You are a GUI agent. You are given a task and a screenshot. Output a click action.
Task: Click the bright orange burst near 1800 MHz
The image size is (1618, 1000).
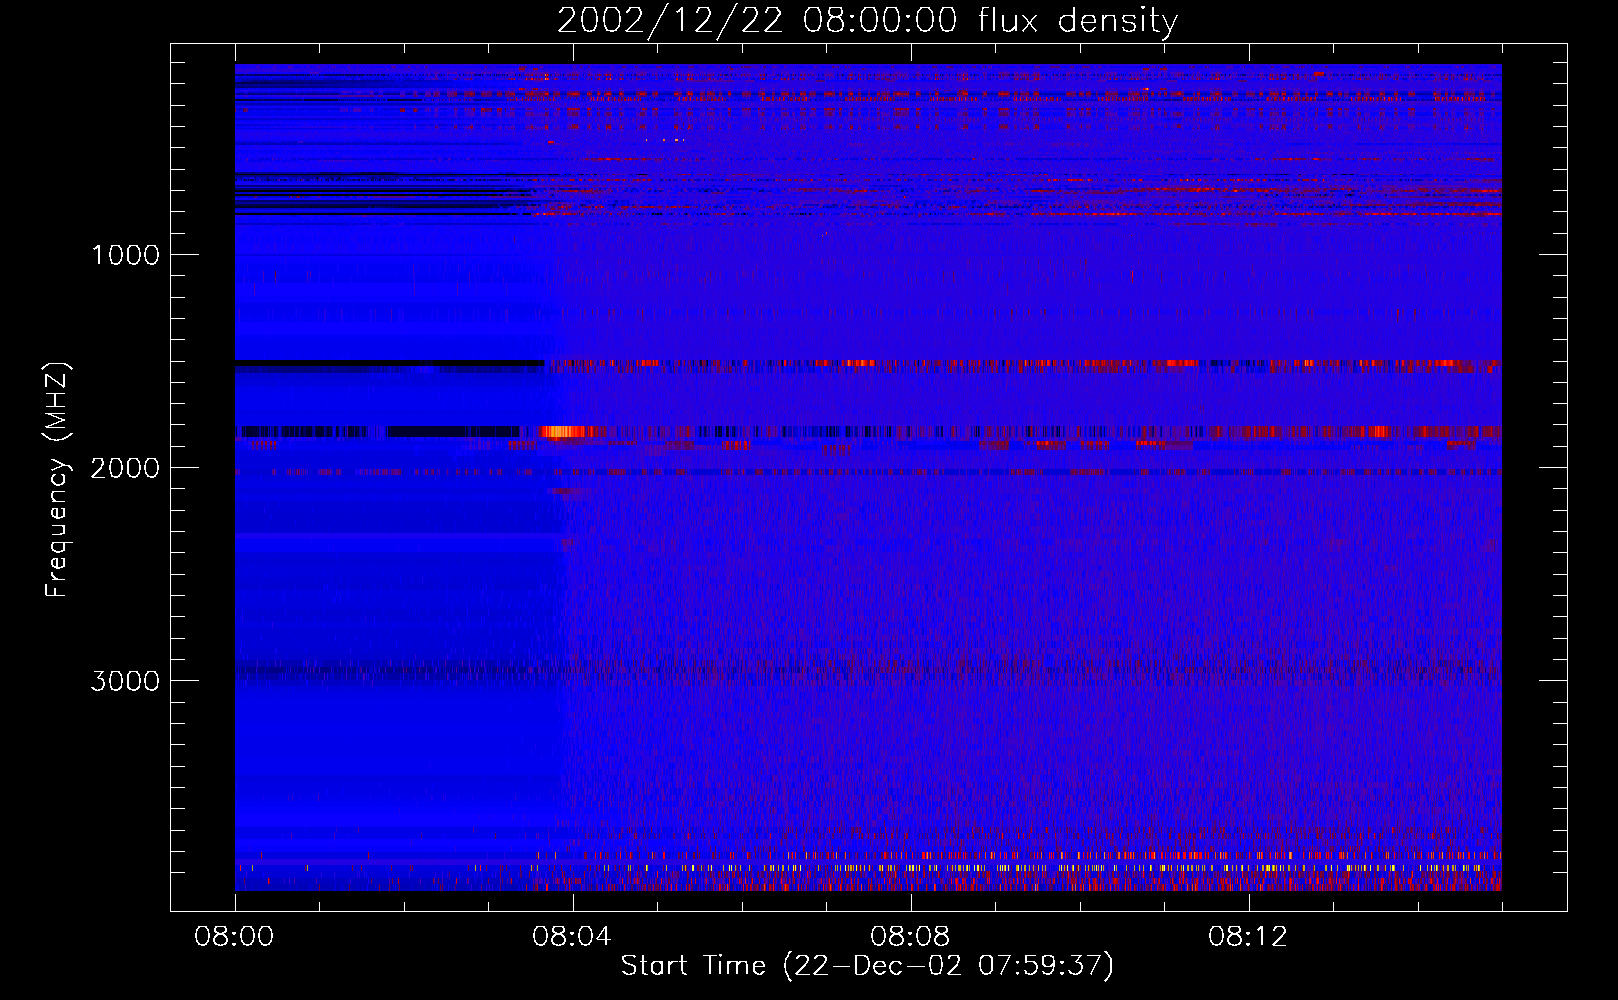pyautogui.click(x=566, y=432)
